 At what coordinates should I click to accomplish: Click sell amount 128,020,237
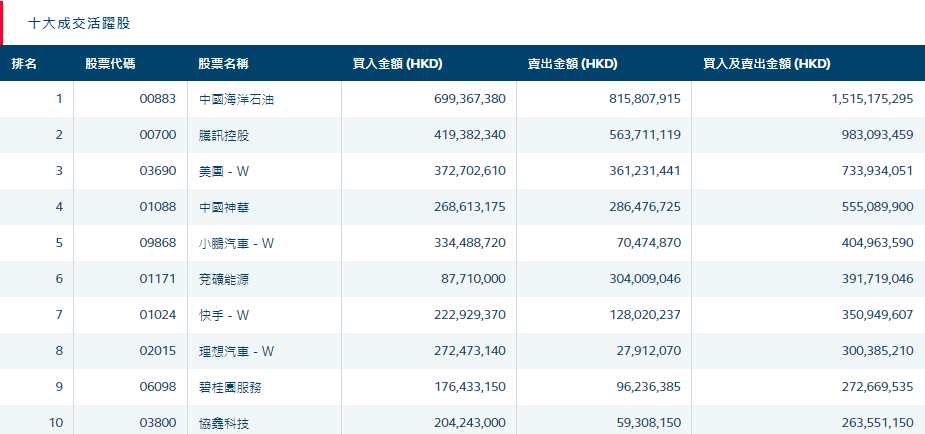point(645,315)
